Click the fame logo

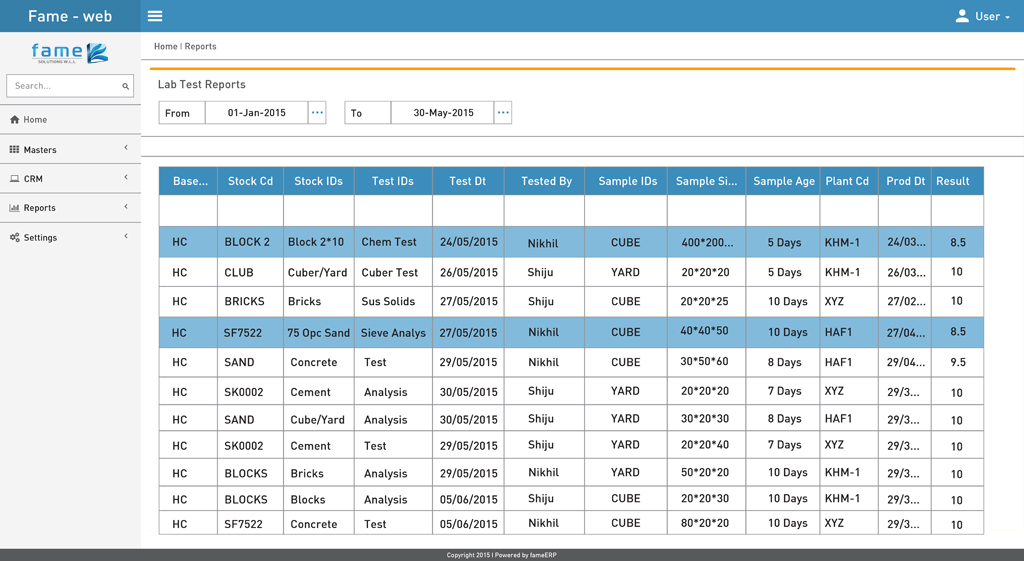[70, 52]
